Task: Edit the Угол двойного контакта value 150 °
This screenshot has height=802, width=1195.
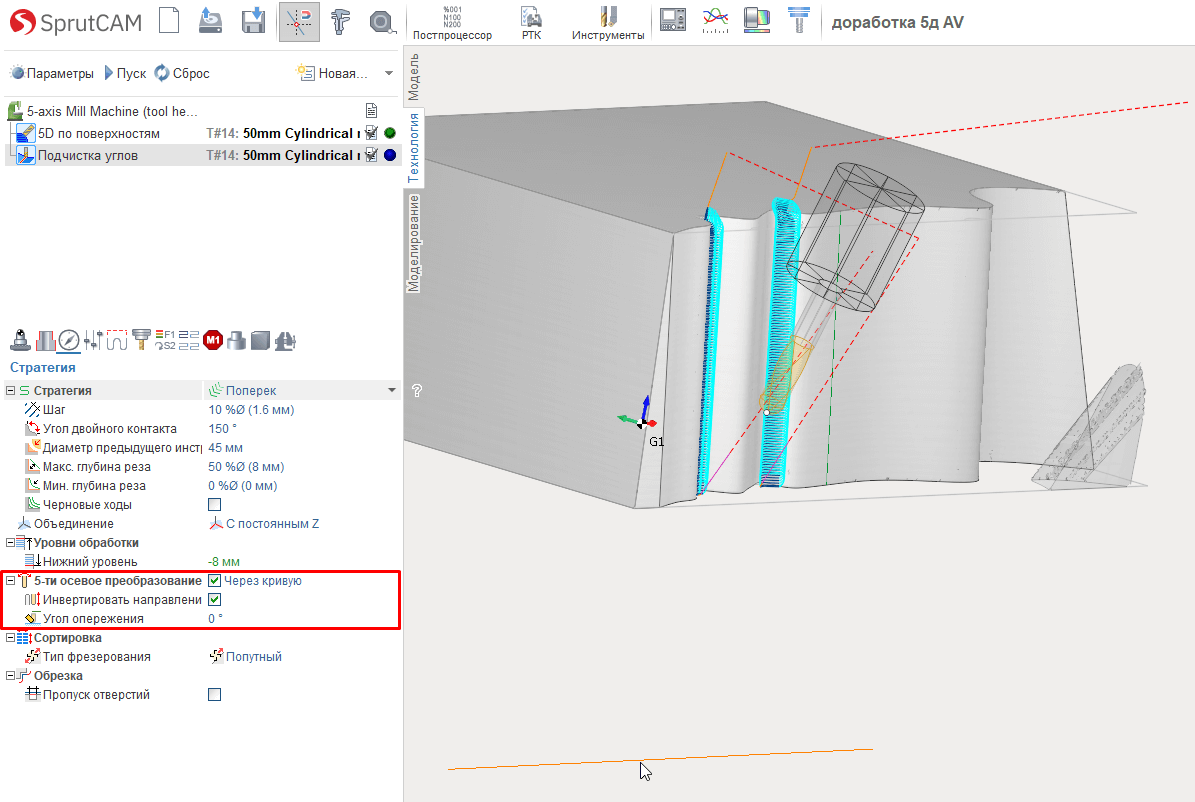Action: (x=223, y=428)
